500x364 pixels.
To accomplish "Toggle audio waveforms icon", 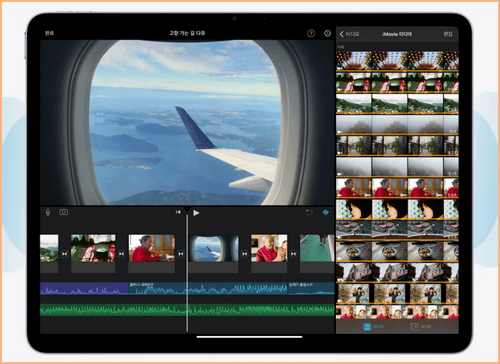I will point(326,212).
